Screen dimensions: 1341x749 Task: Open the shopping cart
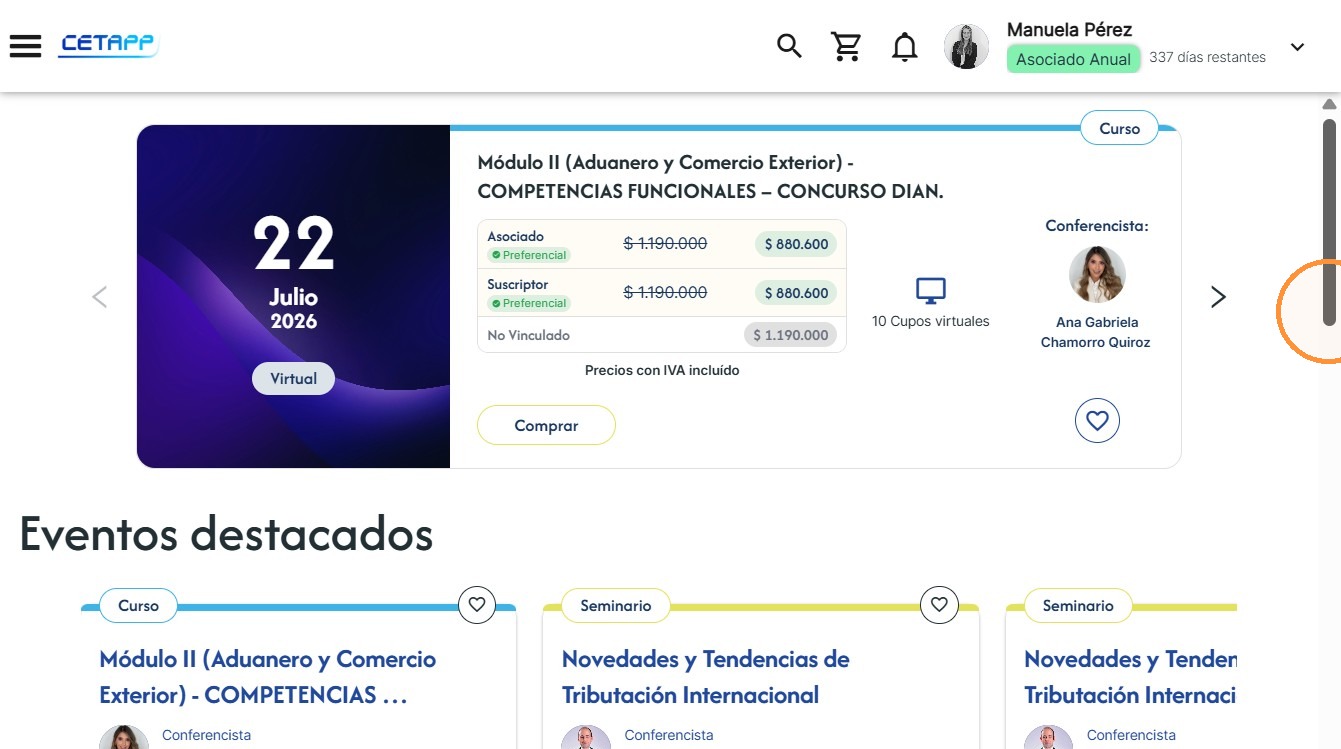point(847,46)
